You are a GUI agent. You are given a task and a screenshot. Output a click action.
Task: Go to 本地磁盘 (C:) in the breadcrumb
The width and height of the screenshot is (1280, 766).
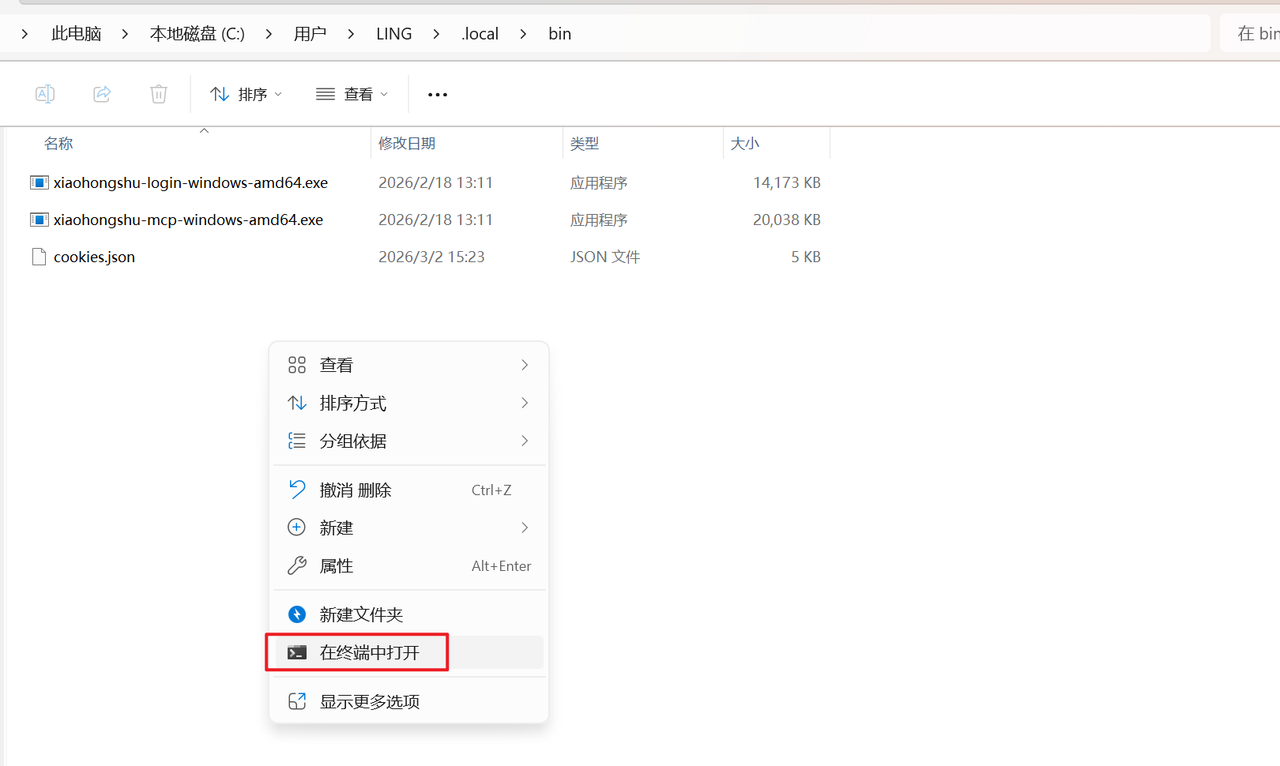click(x=197, y=34)
